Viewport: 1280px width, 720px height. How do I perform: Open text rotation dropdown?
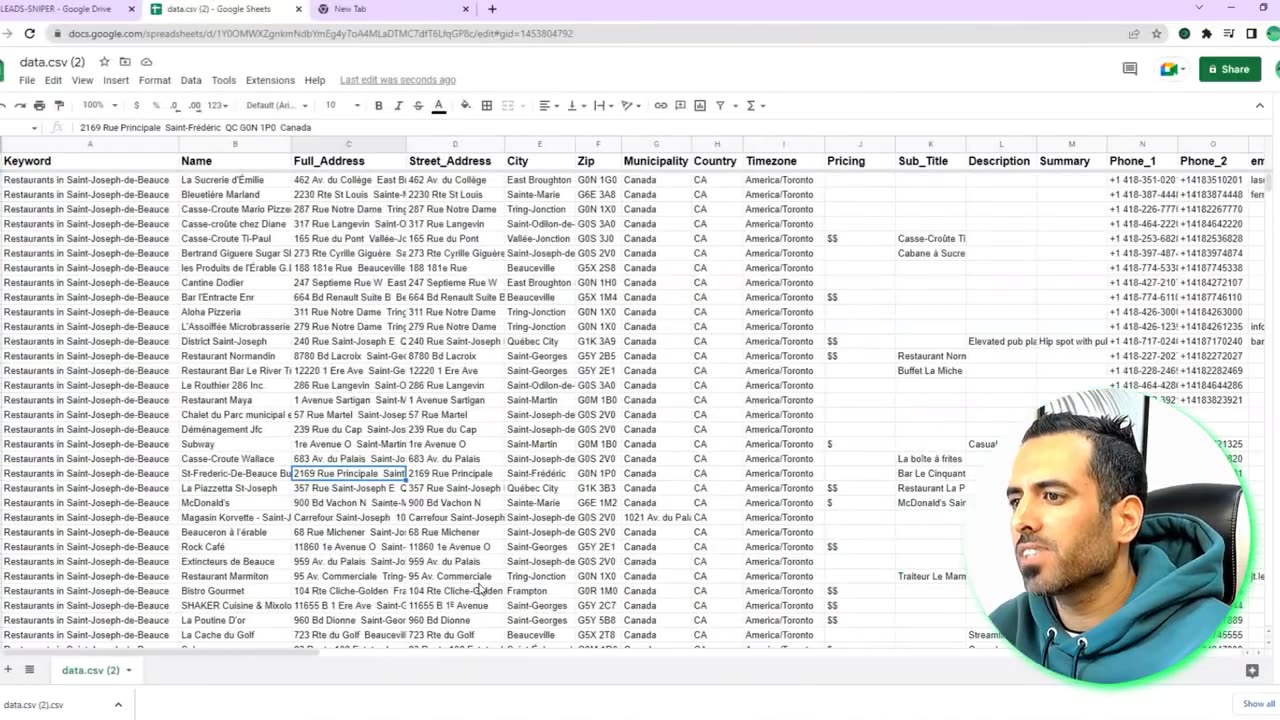pos(630,105)
